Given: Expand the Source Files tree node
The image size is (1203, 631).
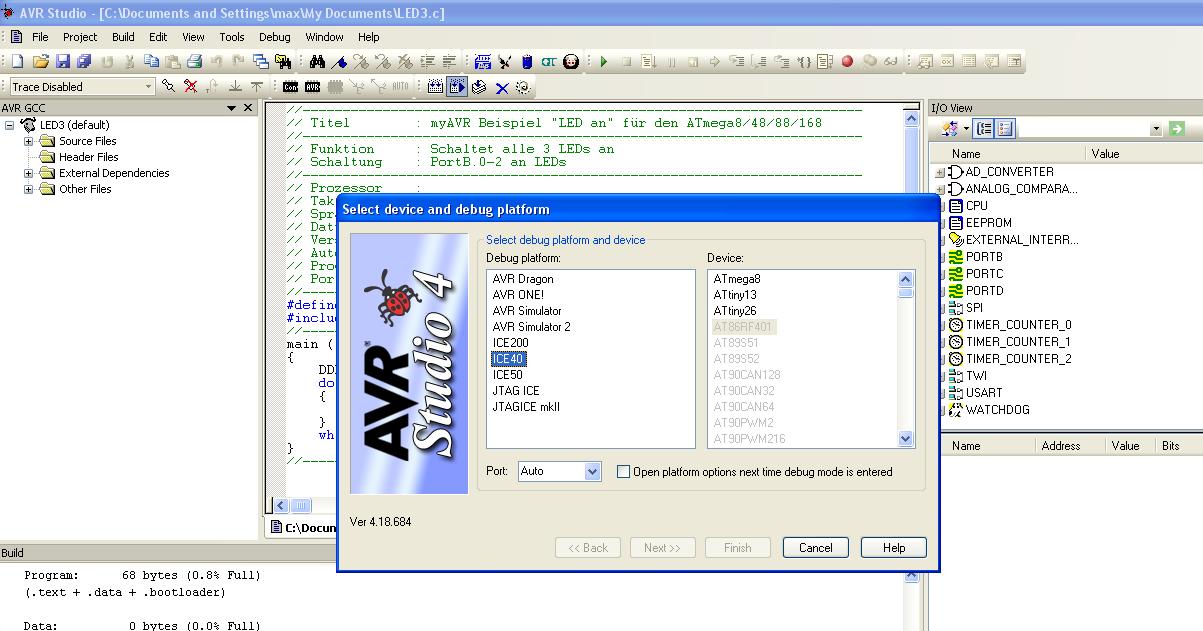Looking at the screenshot, I should 29,141.
